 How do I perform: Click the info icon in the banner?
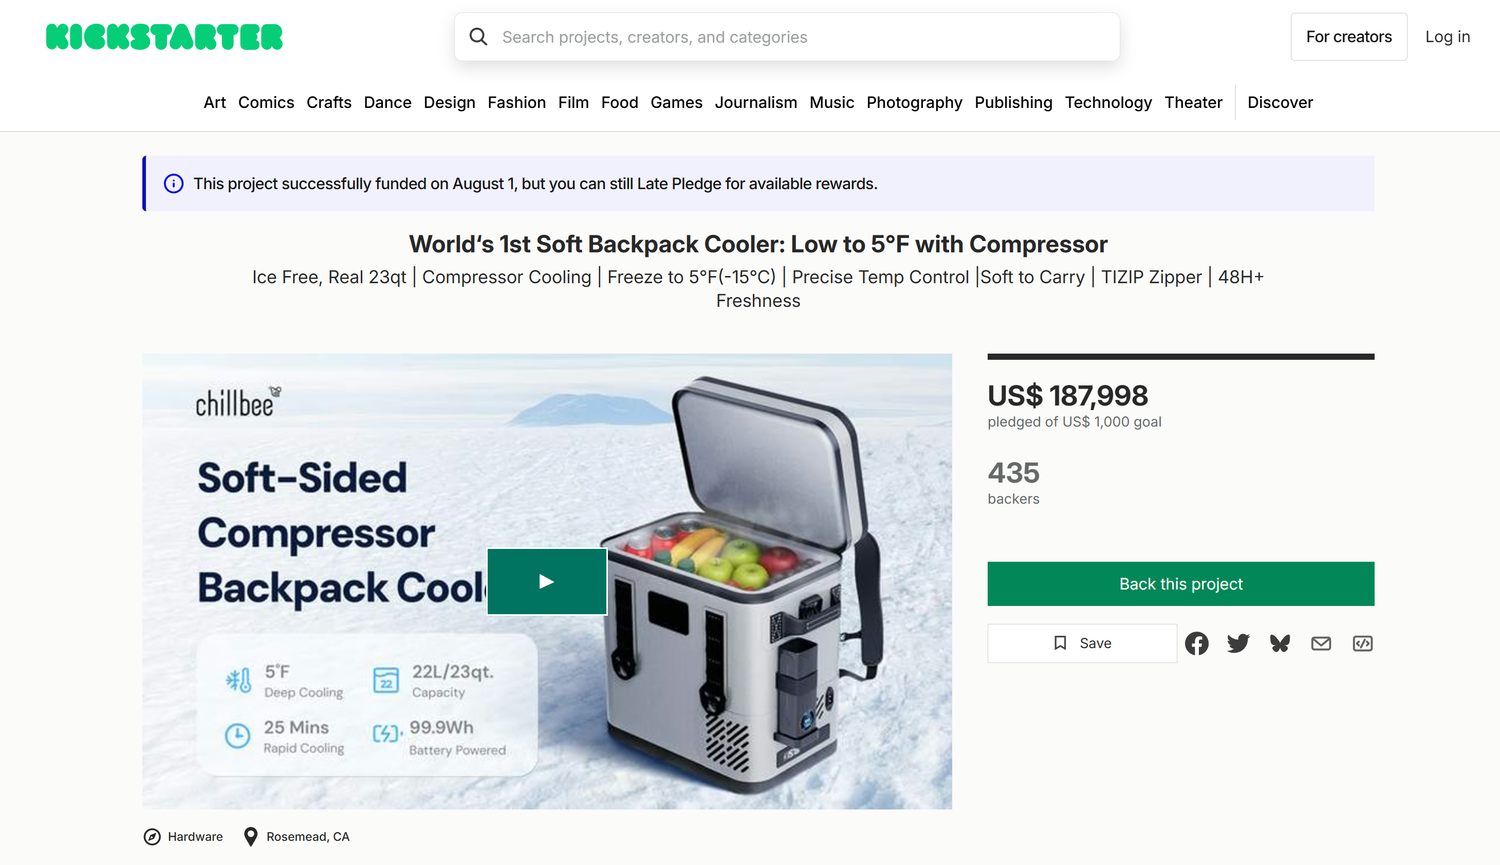coord(173,184)
